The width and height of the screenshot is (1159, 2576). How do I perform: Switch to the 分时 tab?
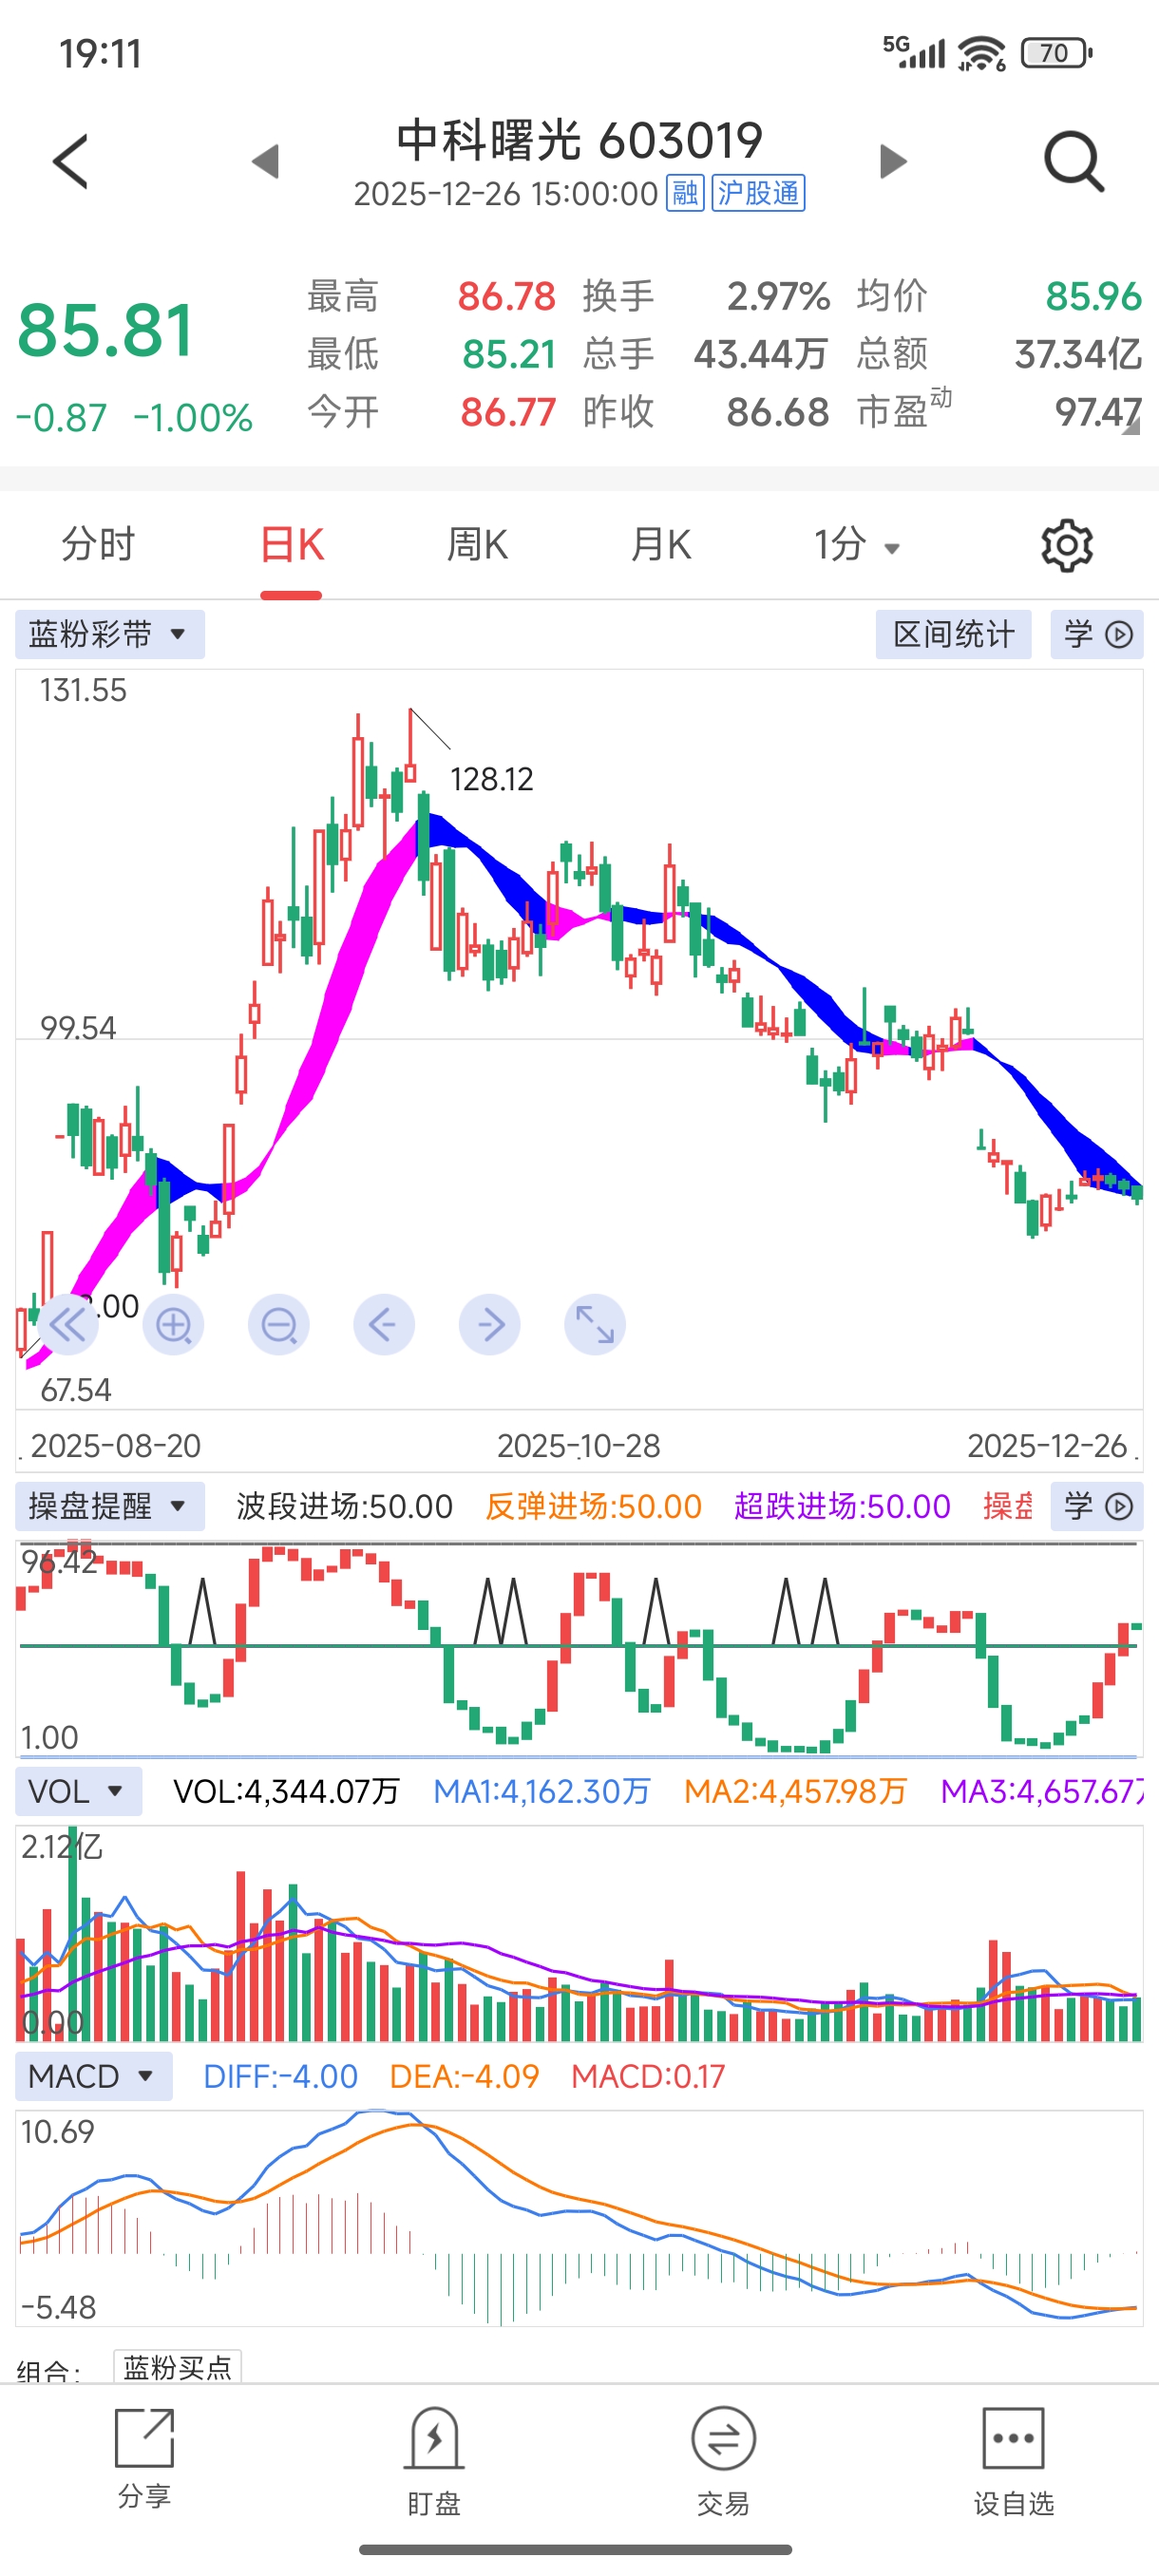(x=98, y=546)
